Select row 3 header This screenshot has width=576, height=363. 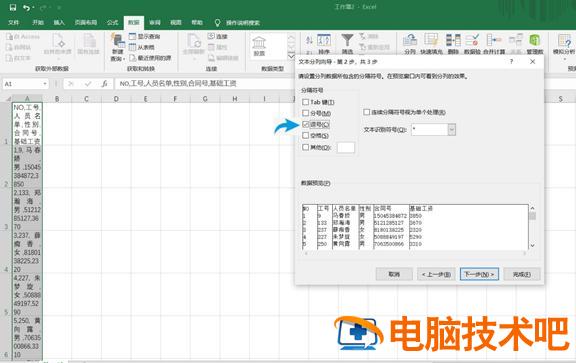coord(6,209)
